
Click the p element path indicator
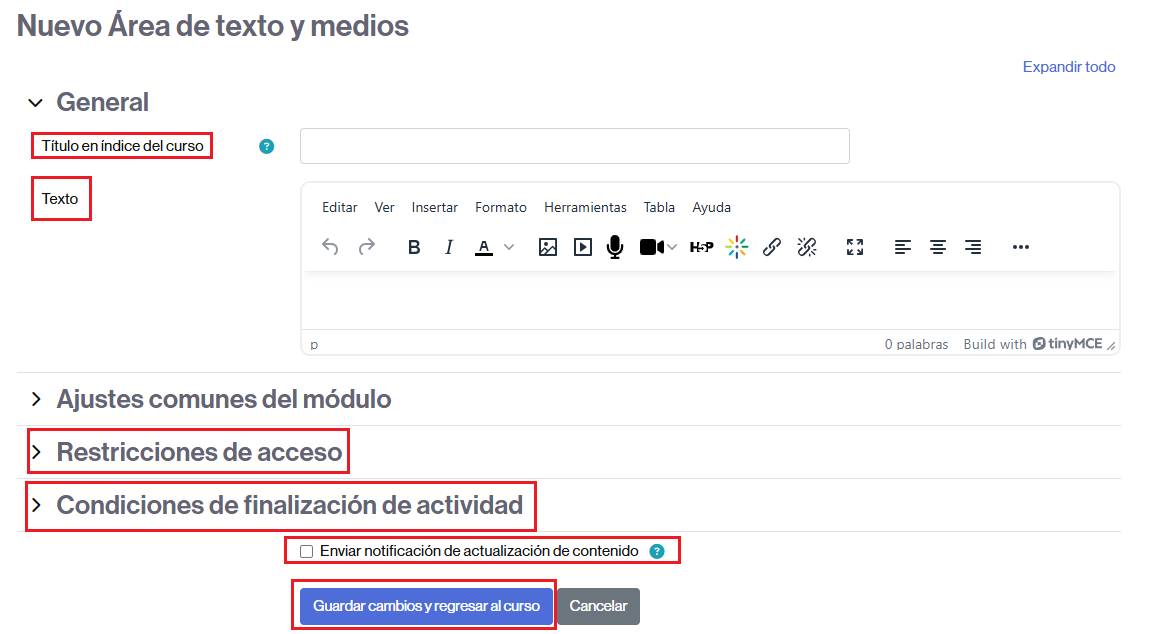coord(314,344)
